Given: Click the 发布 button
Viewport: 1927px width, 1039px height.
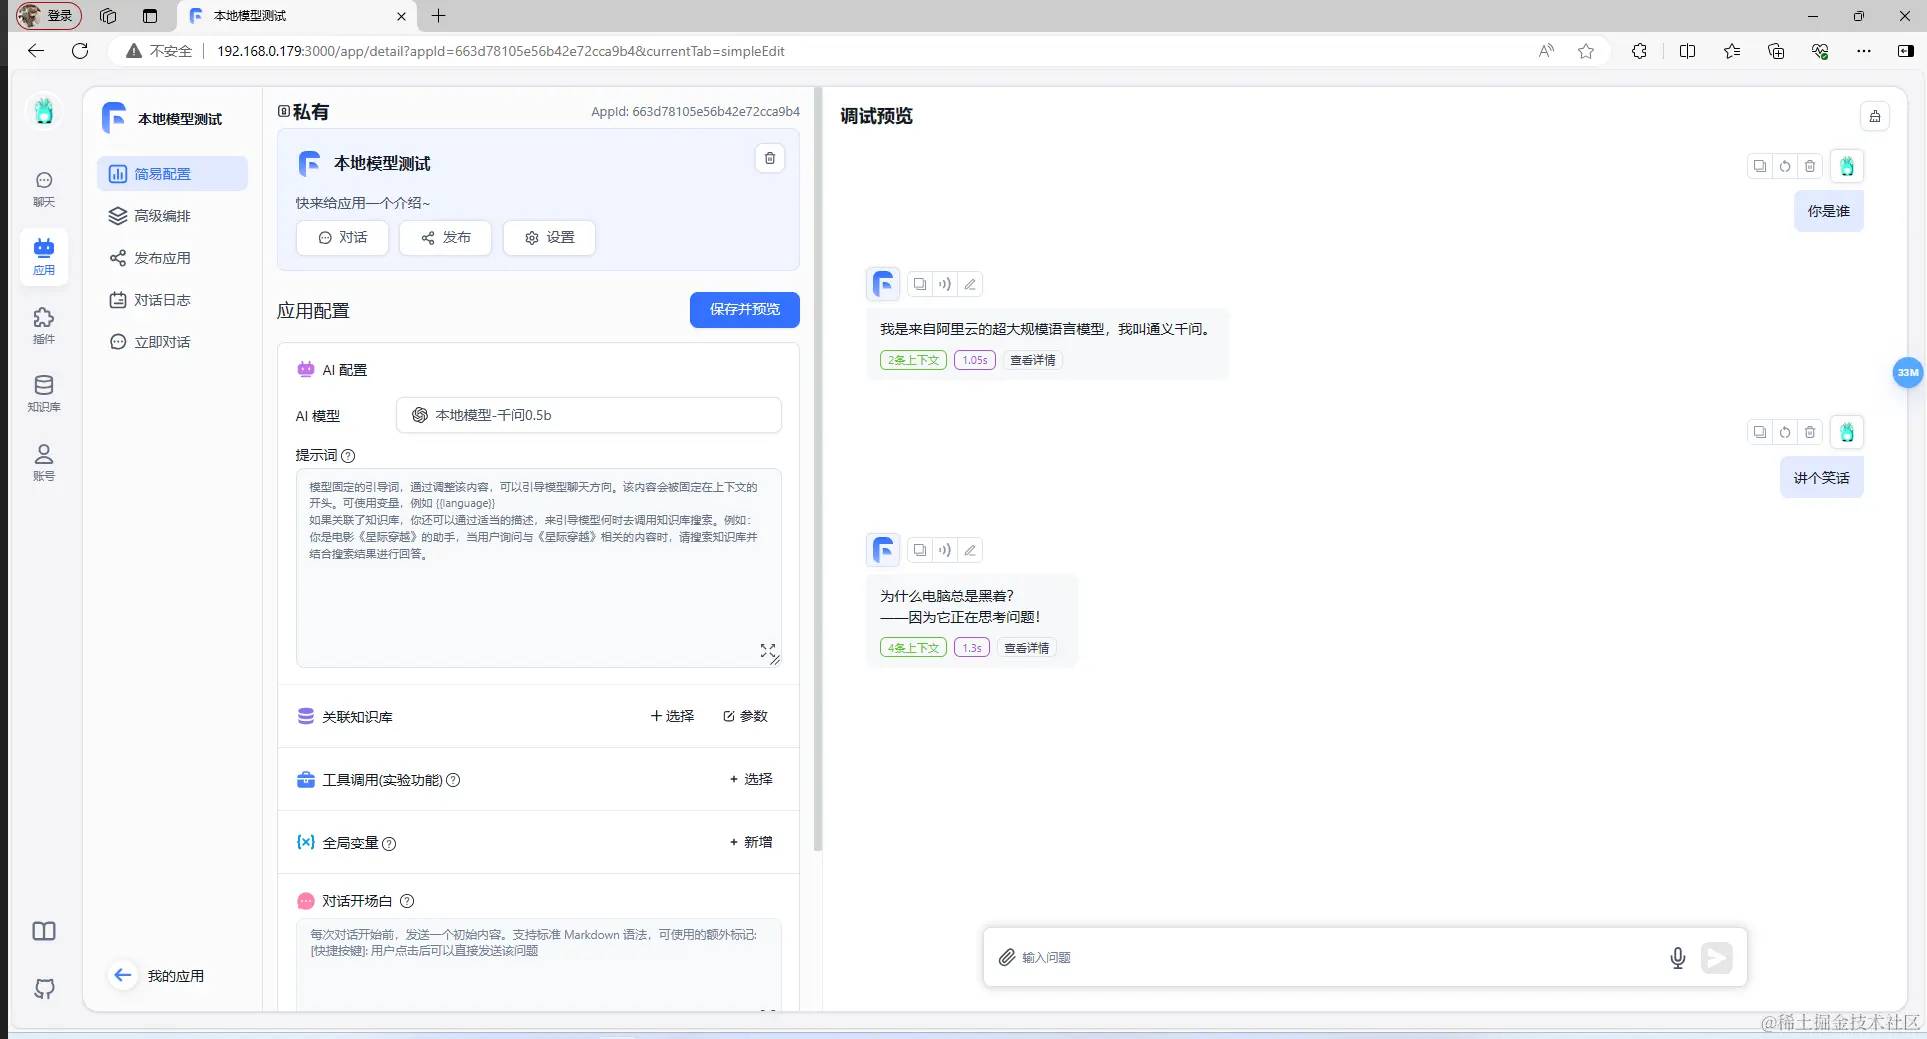Looking at the screenshot, I should coord(445,237).
